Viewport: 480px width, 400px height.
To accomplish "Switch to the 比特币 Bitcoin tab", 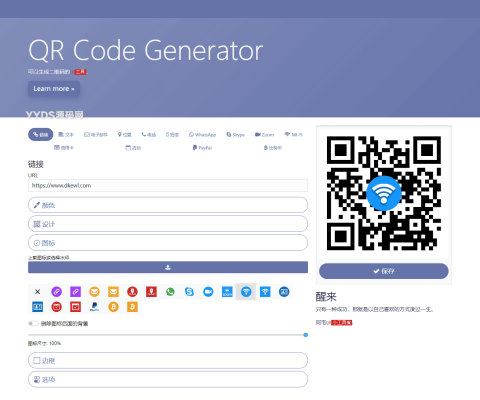I will pos(273,148).
